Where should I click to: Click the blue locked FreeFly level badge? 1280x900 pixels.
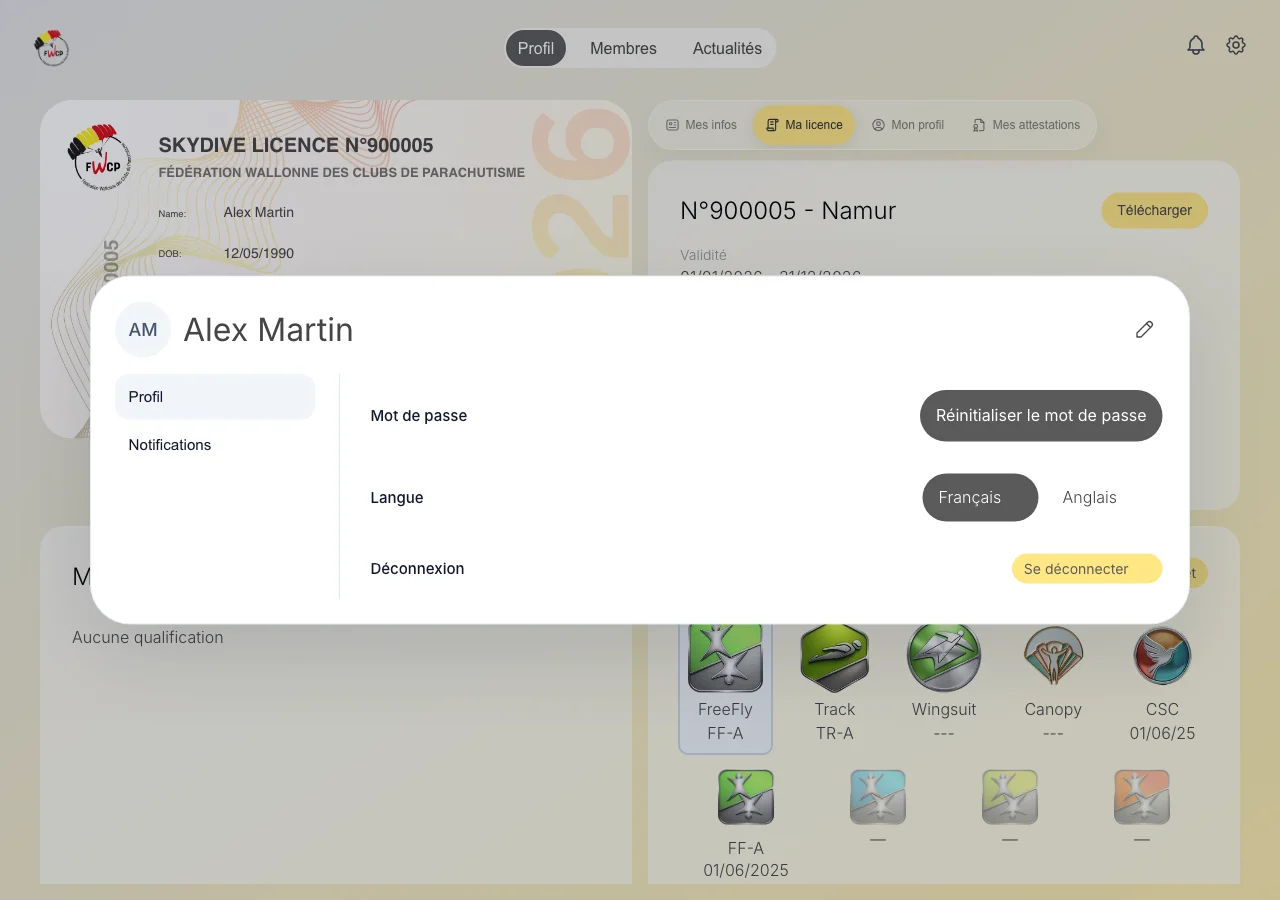(x=878, y=797)
